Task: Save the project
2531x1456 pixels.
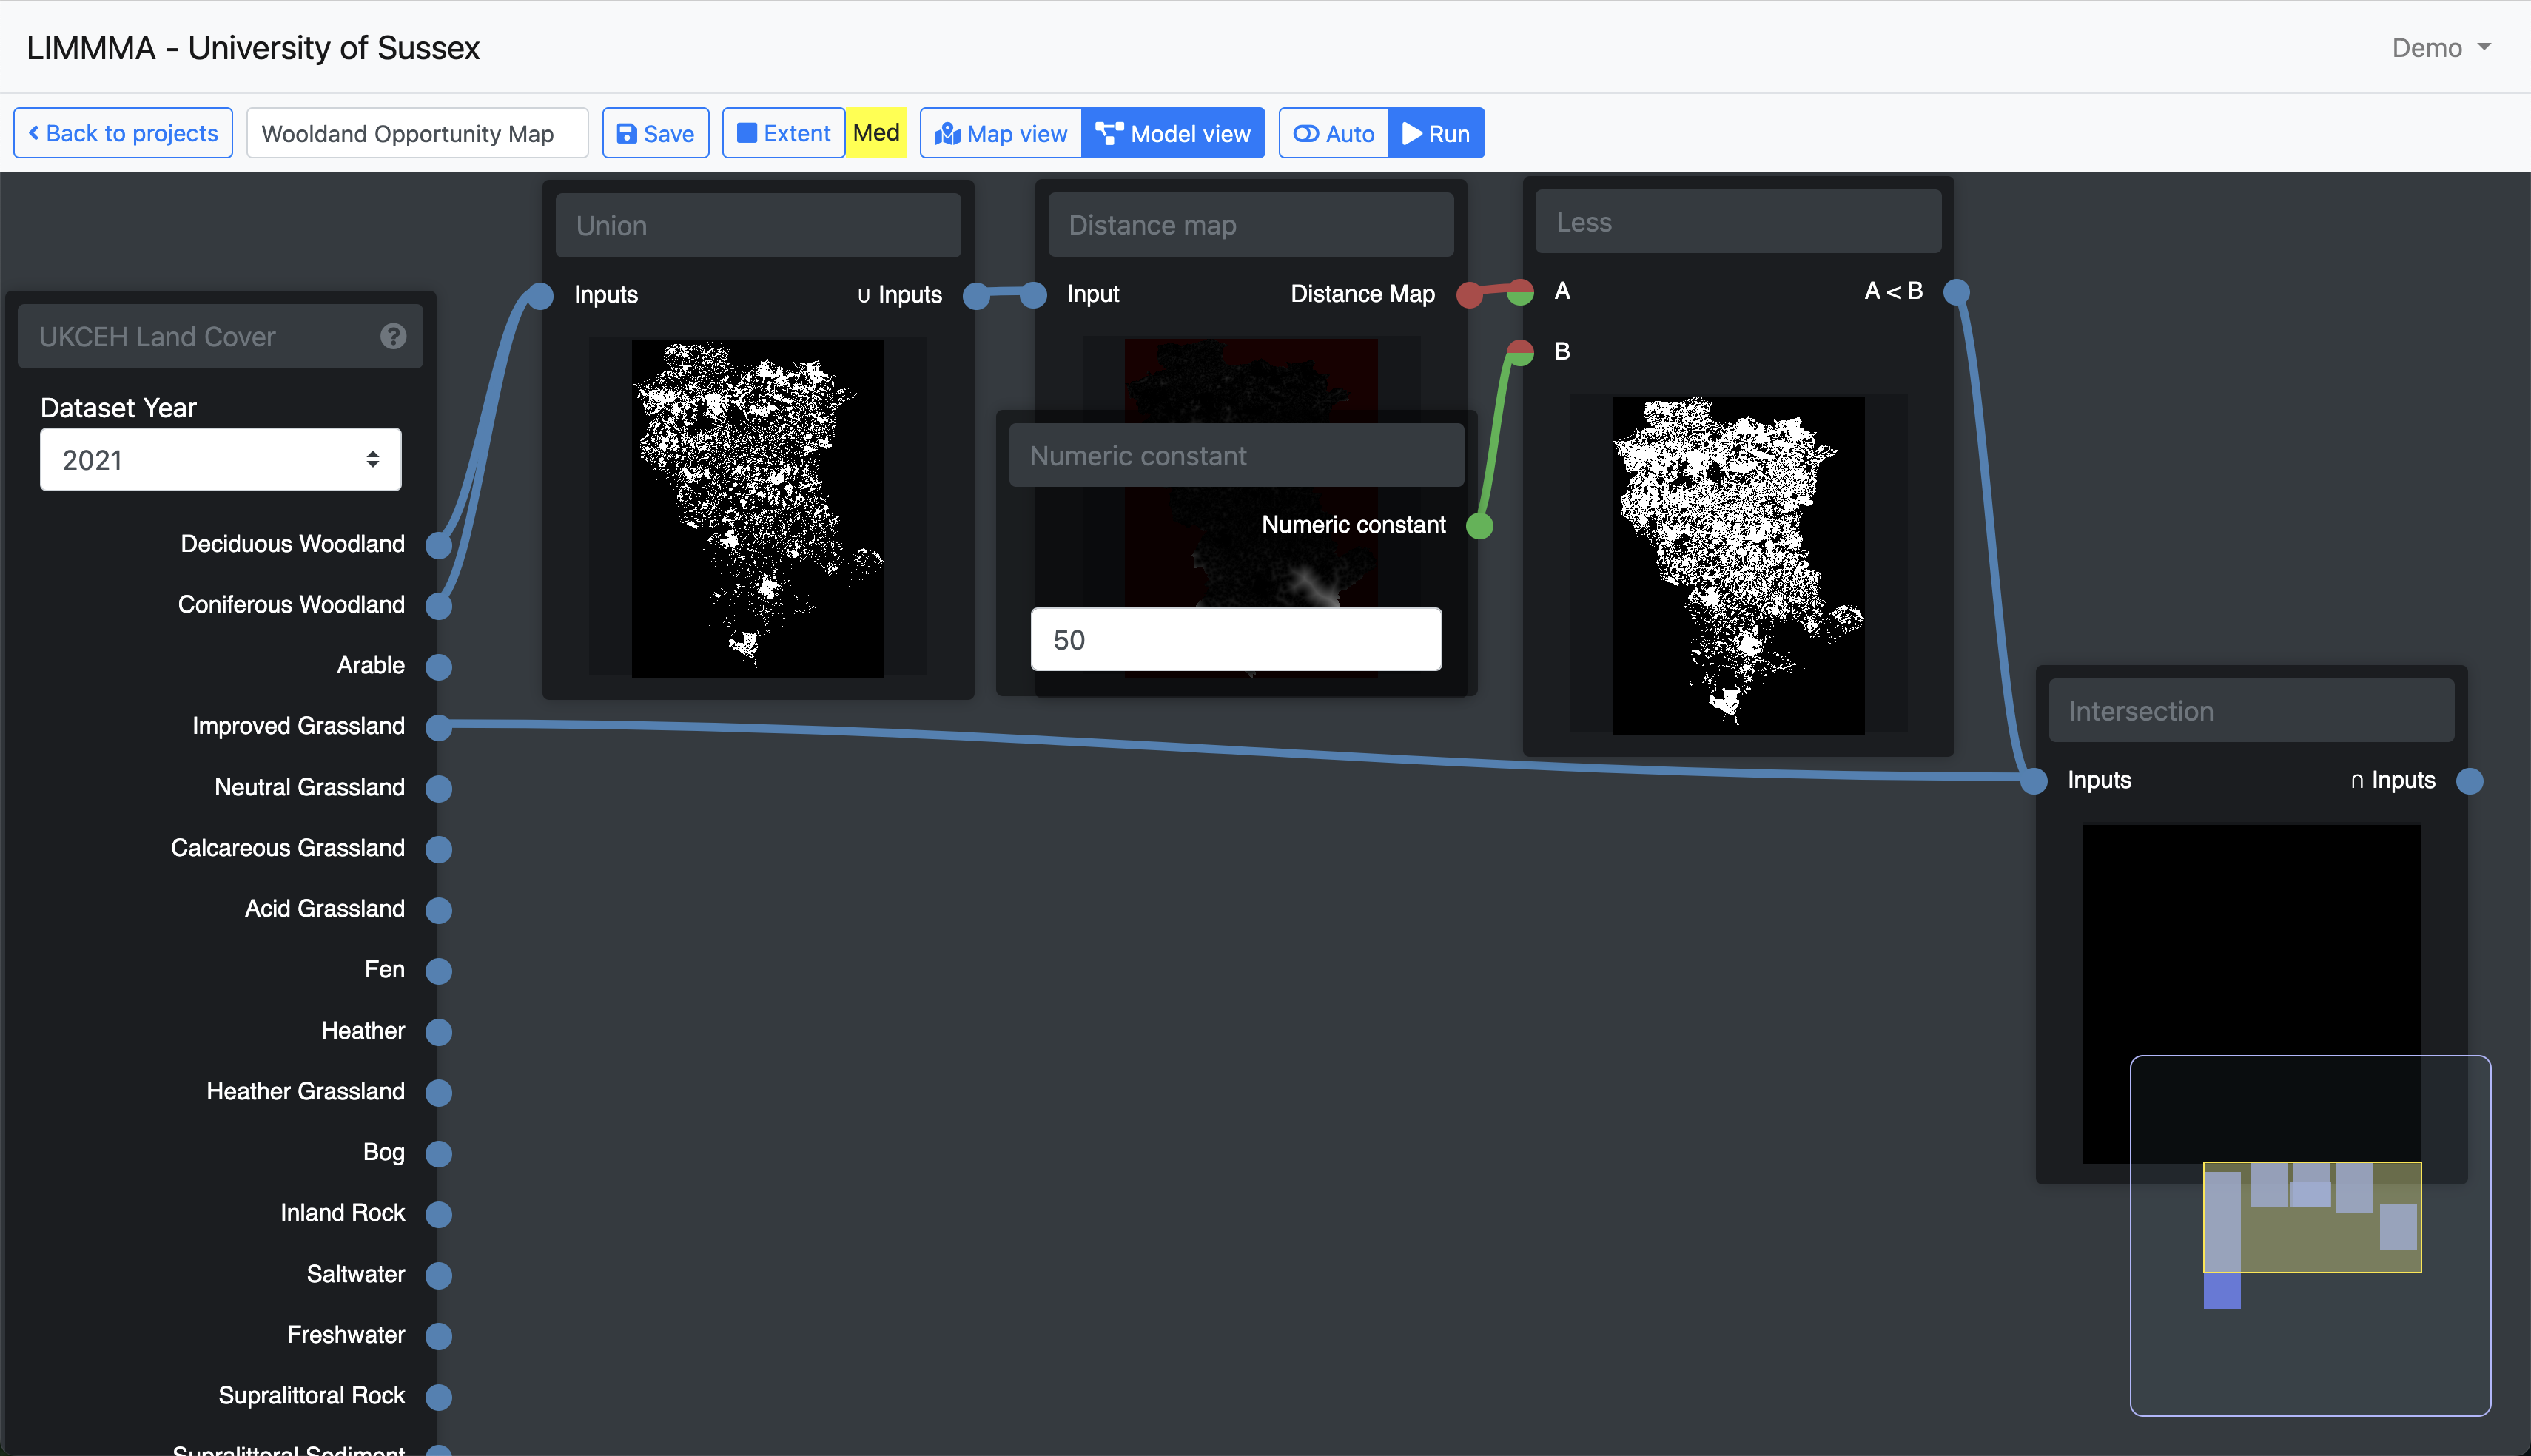Action: [x=656, y=133]
